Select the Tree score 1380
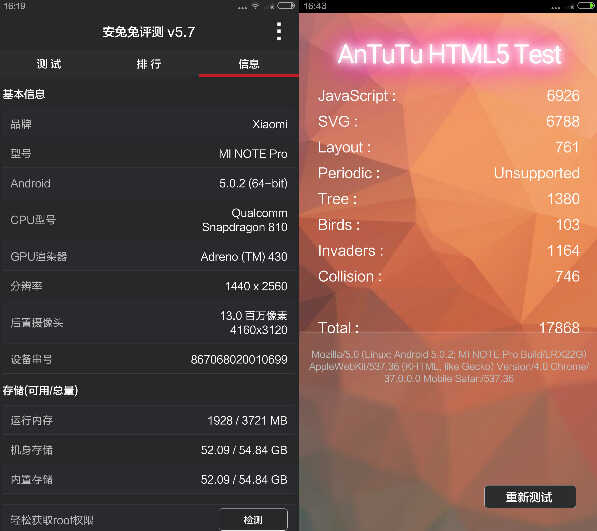 tap(563, 199)
